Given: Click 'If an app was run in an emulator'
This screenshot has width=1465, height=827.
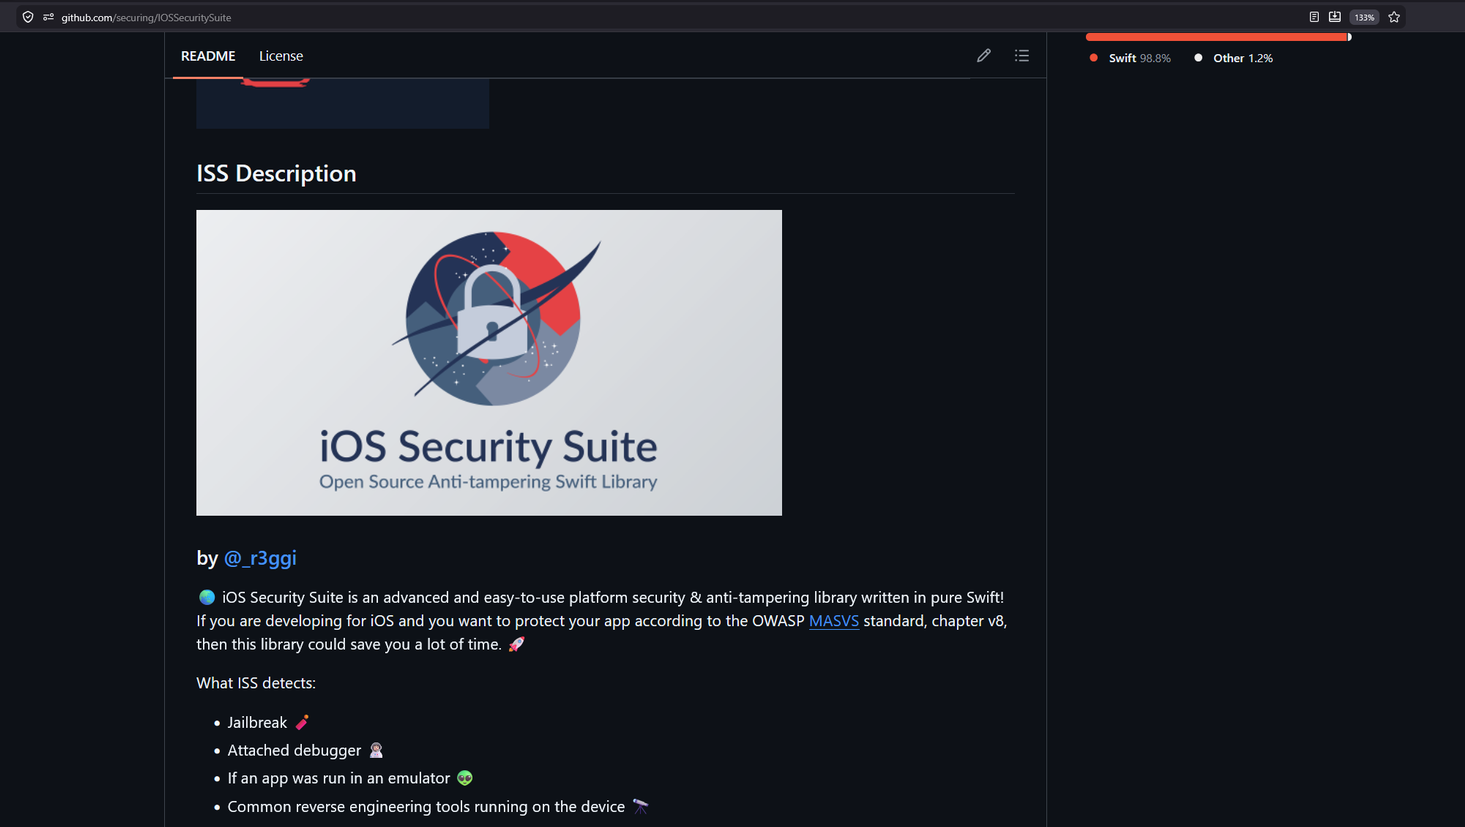Looking at the screenshot, I should coord(339,778).
